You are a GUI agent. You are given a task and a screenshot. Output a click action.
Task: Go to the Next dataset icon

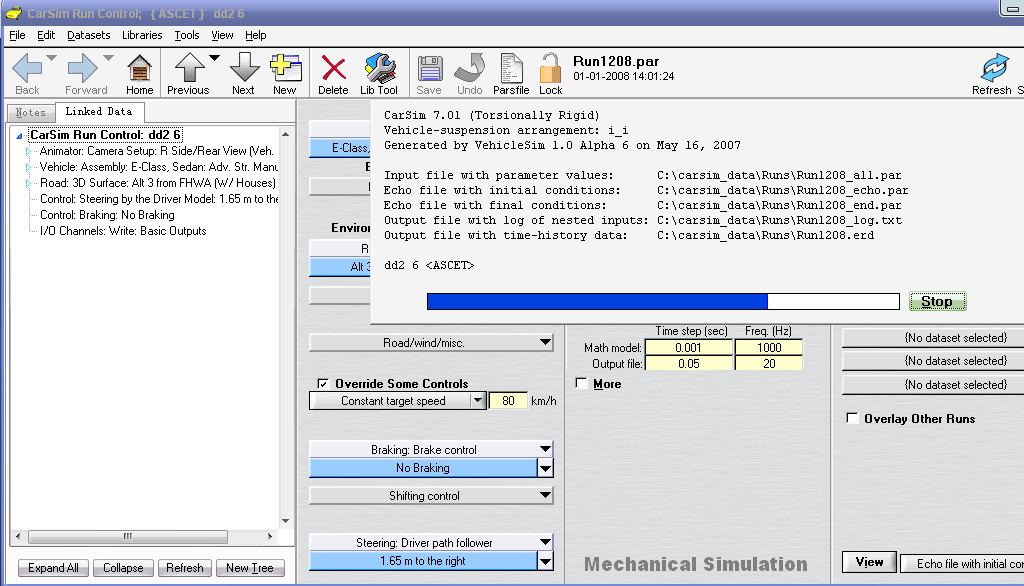pos(244,67)
